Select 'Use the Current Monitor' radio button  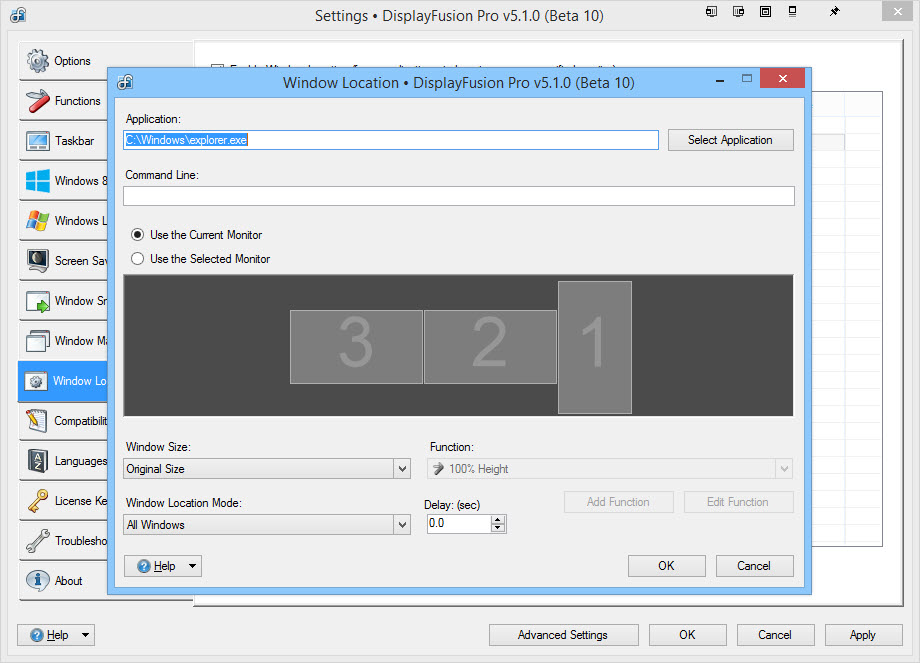[x=138, y=235]
